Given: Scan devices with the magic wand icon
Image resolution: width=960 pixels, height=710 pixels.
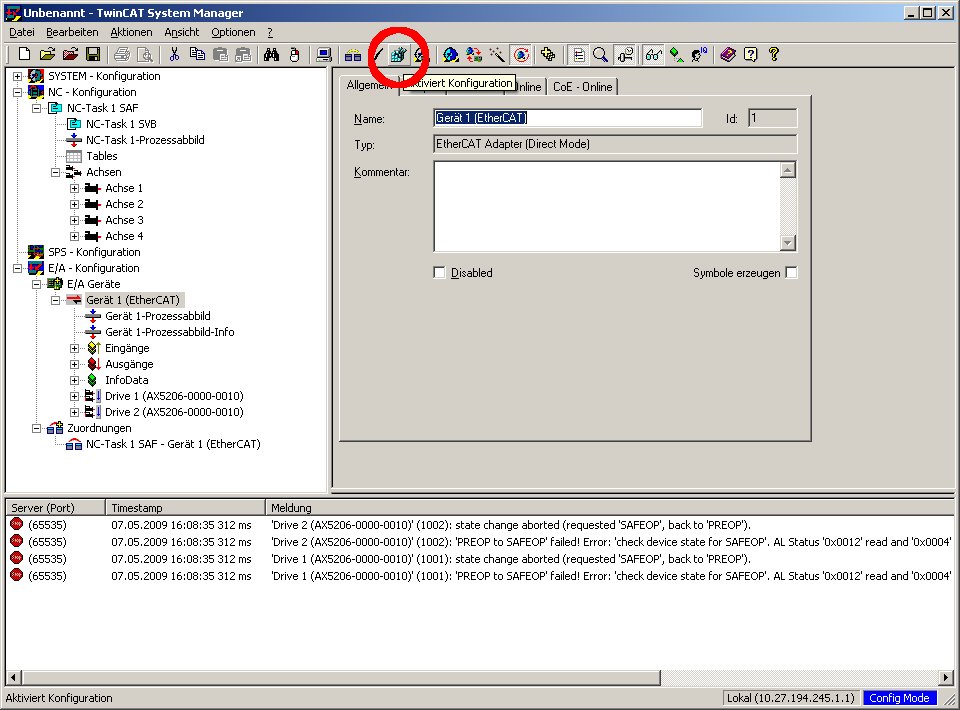Looking at the screenshot, I should coord(497,54).
